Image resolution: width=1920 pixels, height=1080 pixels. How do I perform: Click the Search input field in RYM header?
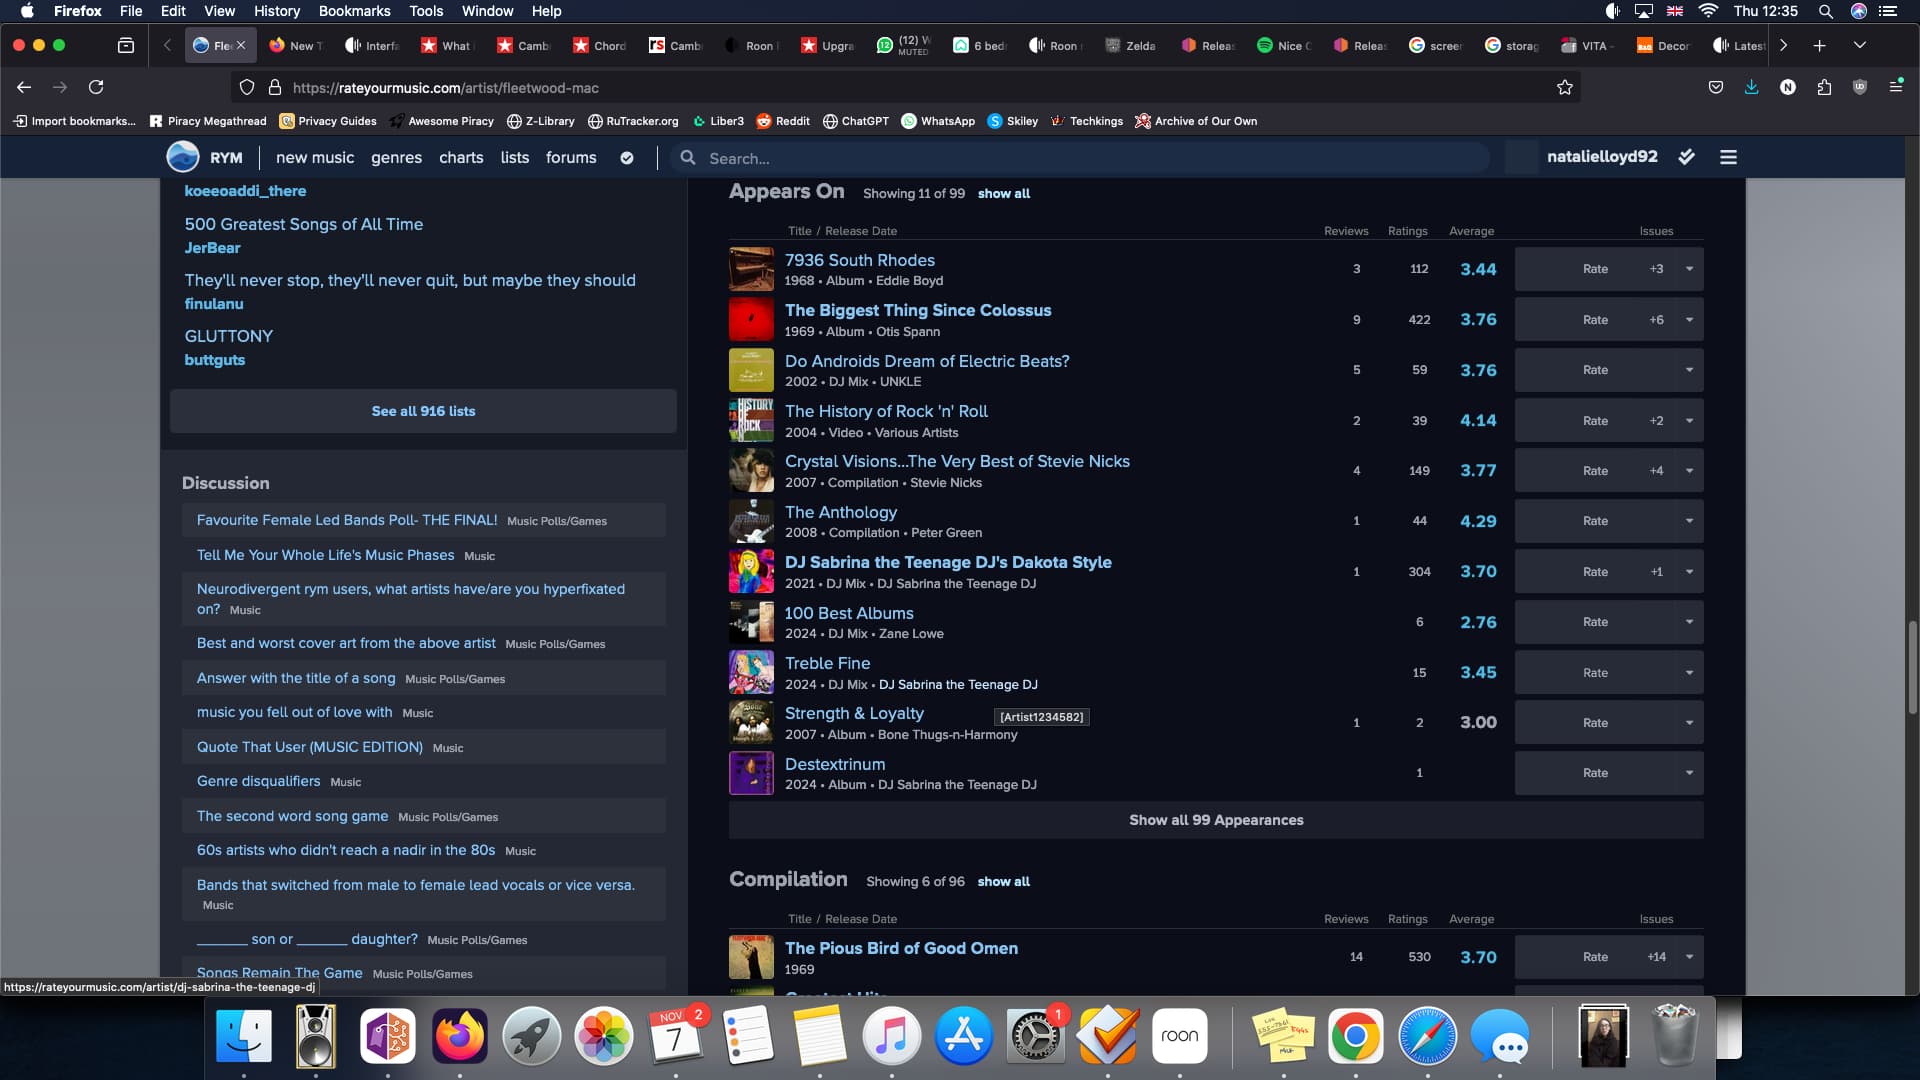pos(1080,158)
